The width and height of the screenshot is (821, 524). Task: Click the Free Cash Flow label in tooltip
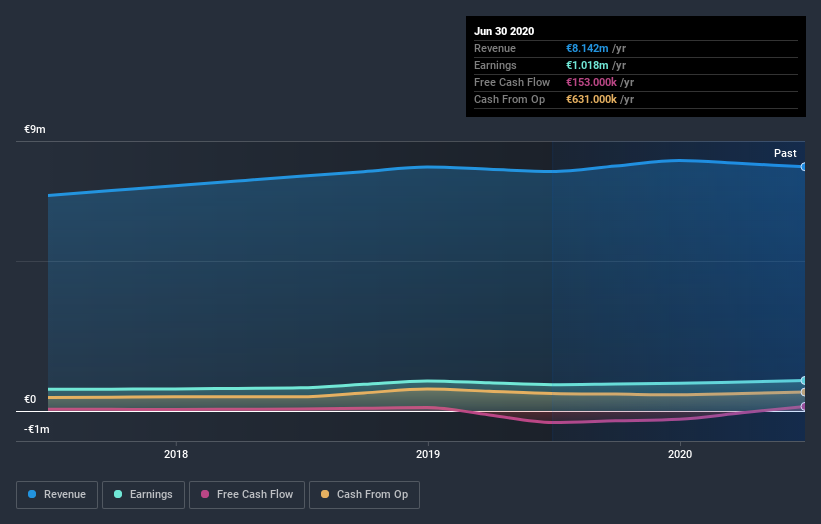click(512, 82)
